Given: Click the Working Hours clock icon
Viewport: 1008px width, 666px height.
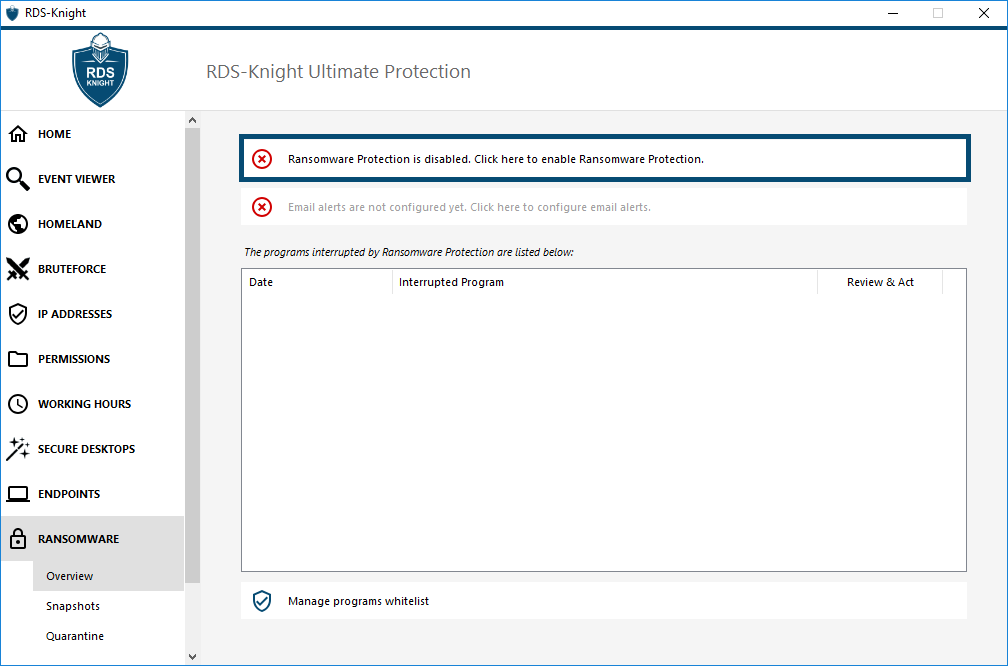Looking at the screenshot, I should tap(18, 404).
